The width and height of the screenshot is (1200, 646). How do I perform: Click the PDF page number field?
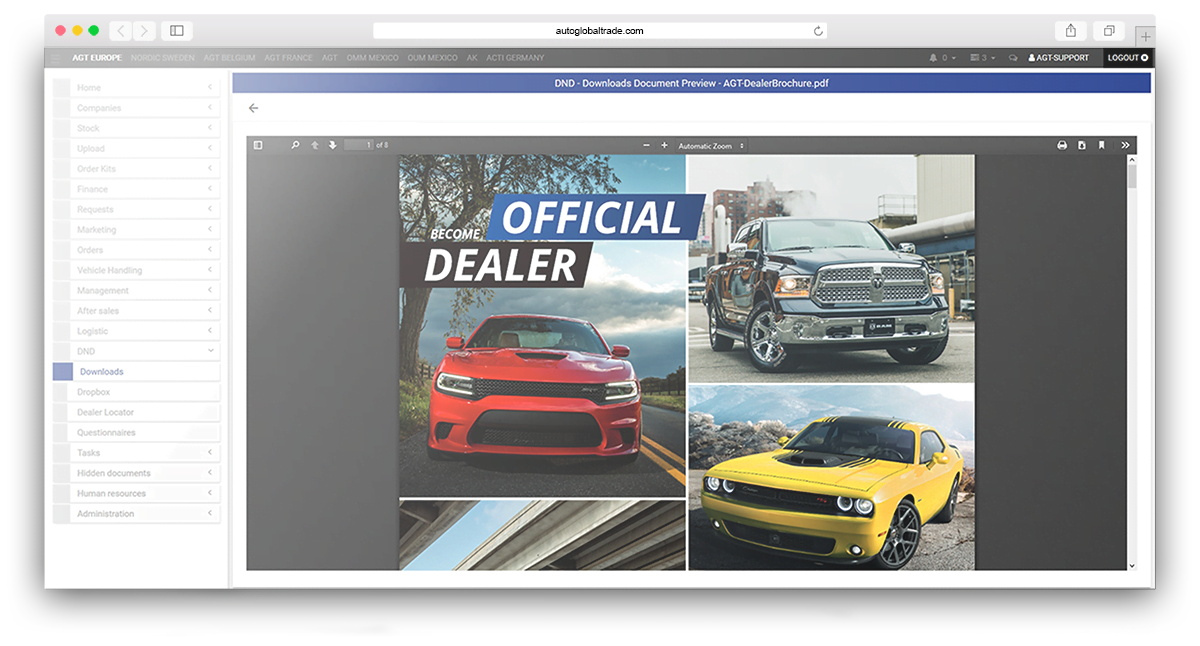click(x=359, y=145)
